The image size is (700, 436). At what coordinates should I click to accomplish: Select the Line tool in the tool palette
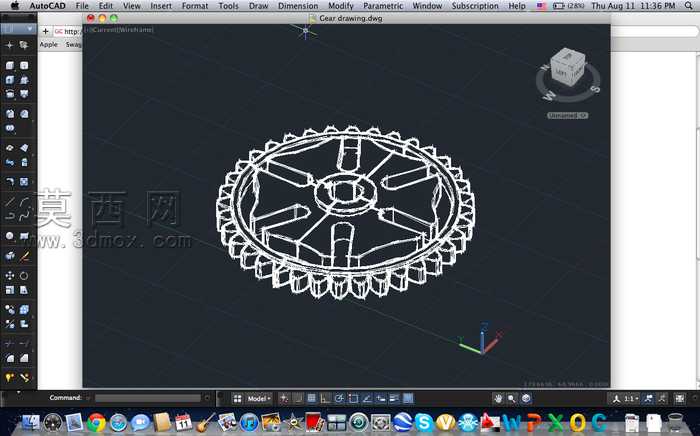[9, 202]
